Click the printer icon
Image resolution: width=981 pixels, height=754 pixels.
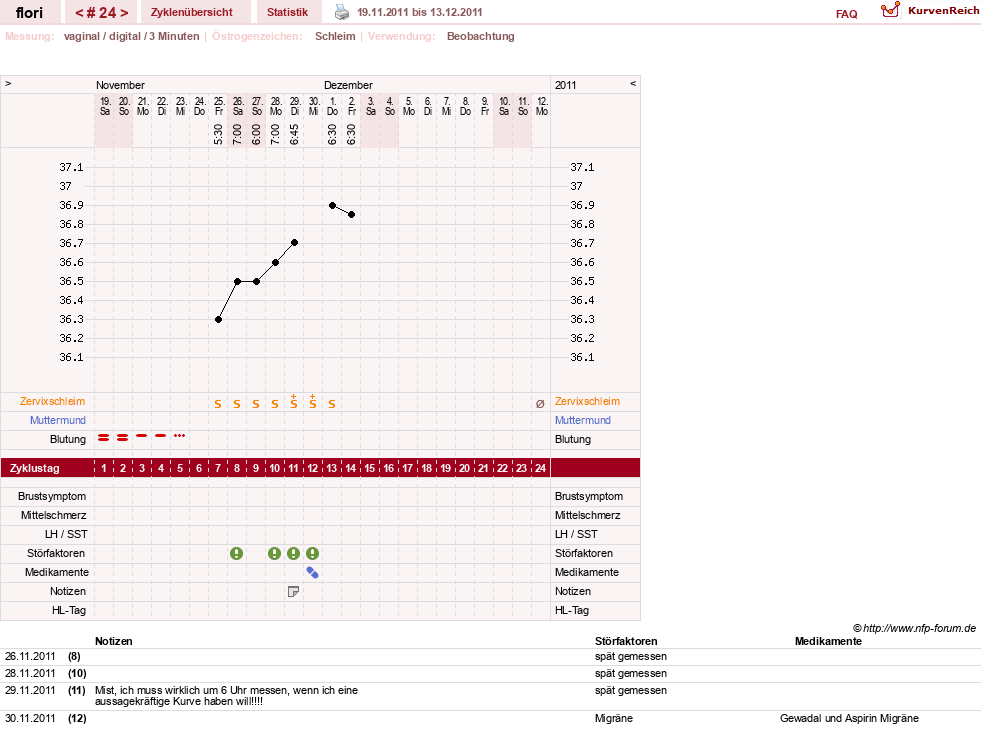pos(342,12)
